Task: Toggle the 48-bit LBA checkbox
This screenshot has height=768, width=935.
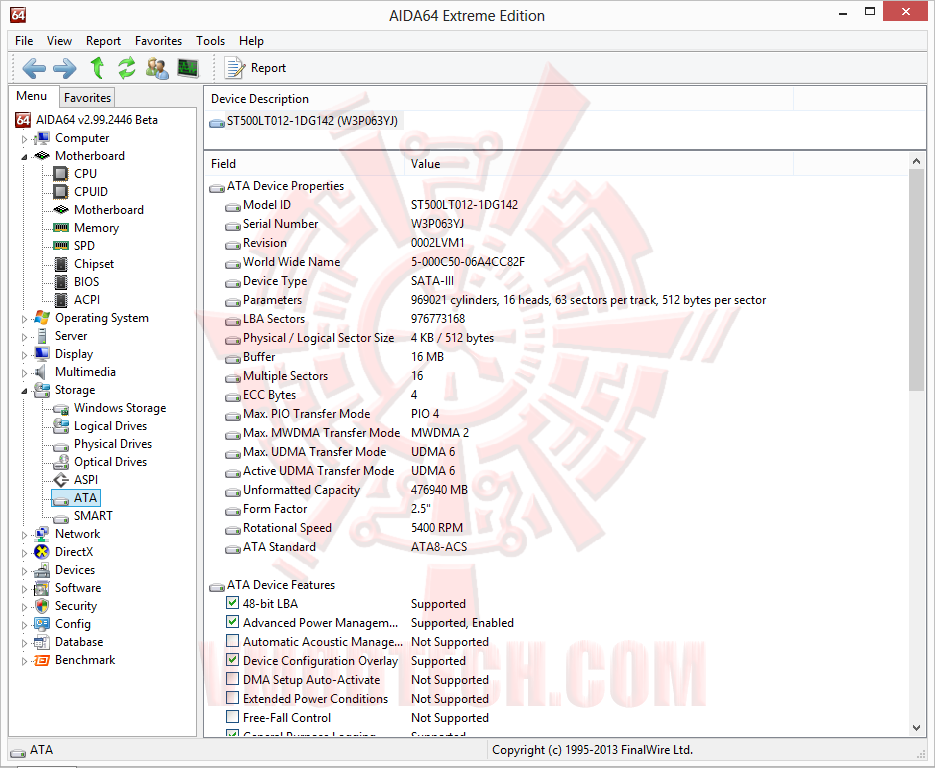Action: (x=233, y=603)
